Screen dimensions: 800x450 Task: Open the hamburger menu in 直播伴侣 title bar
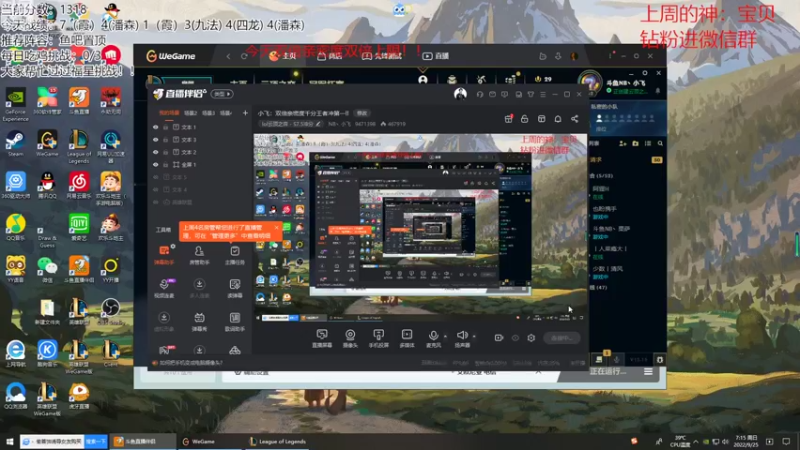coord(543,94)
